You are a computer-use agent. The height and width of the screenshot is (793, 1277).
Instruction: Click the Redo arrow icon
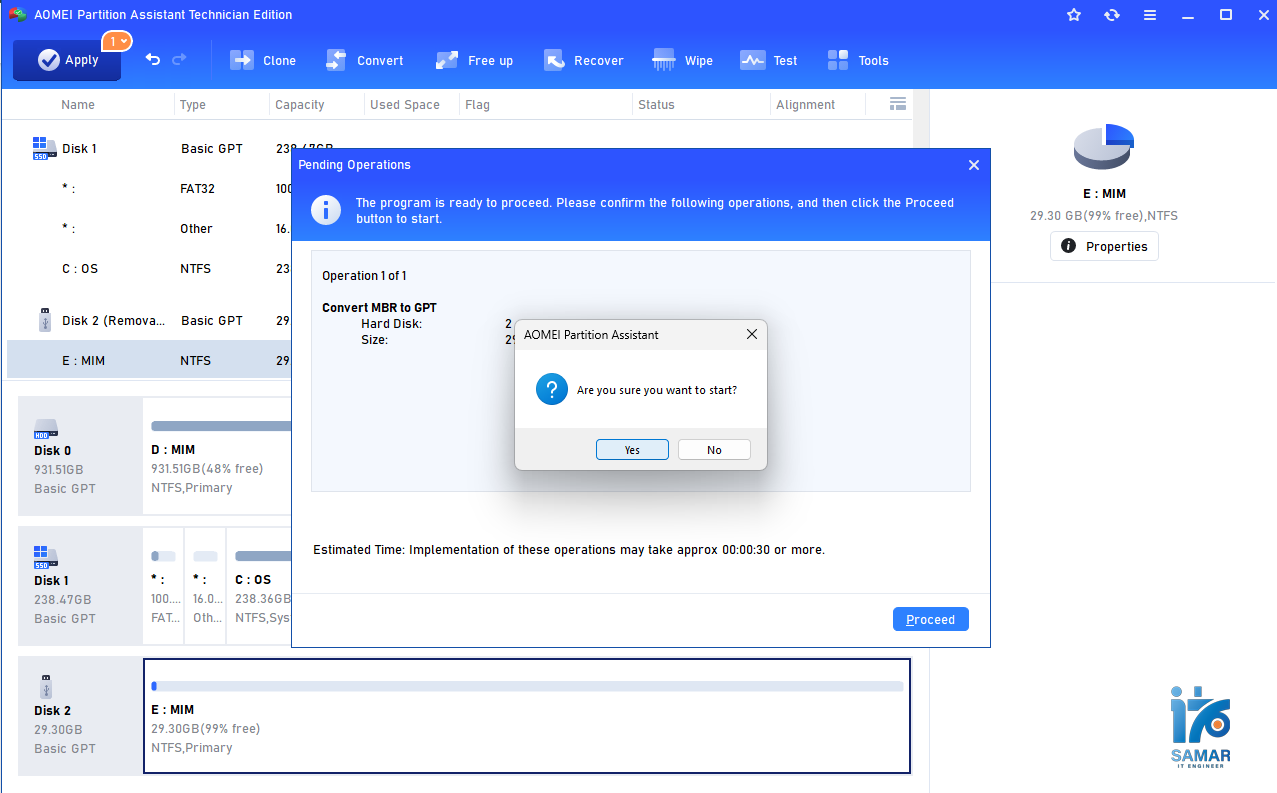click(x=180, y=60)
